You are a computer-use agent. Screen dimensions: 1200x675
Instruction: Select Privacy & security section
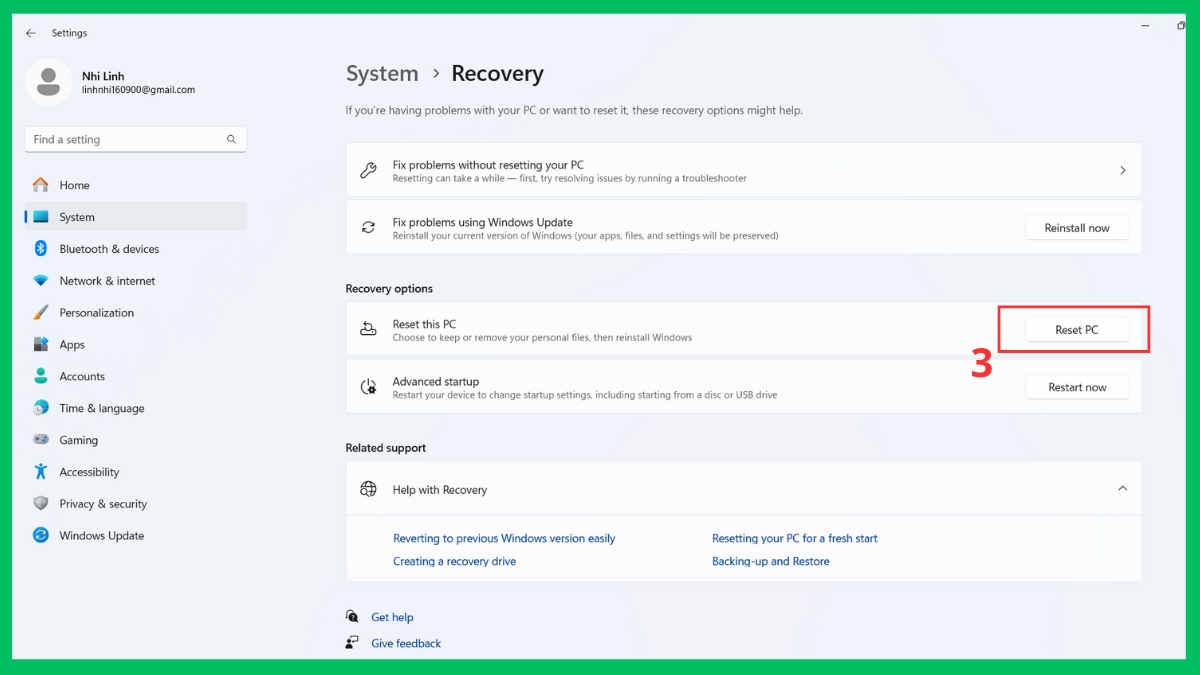[x=135, y=504]
